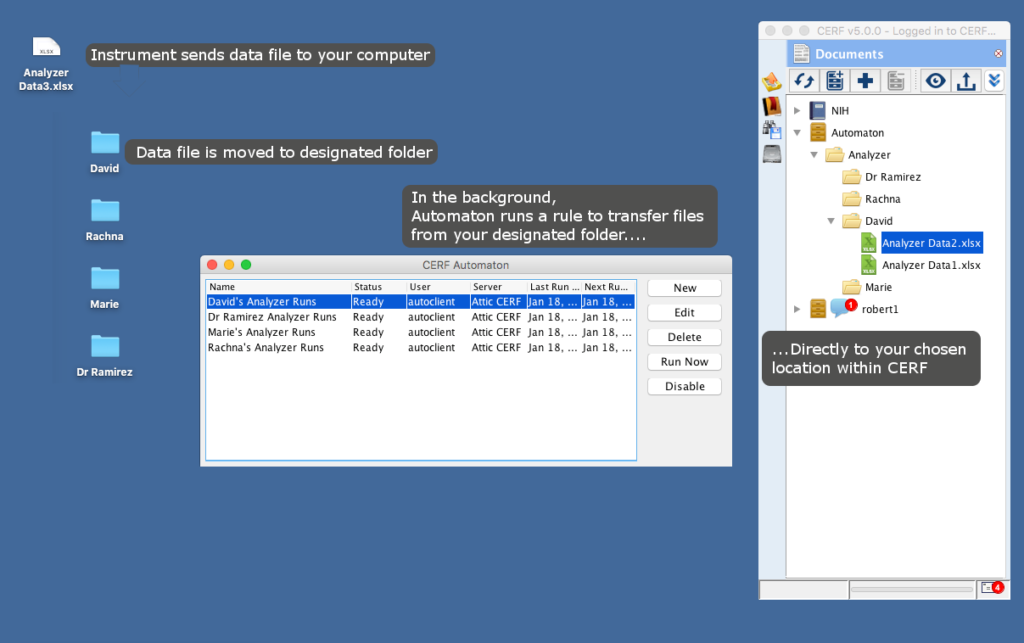Sort rules by Status column header
This screenshot has height=643, width=1024.
click(379, 287)
